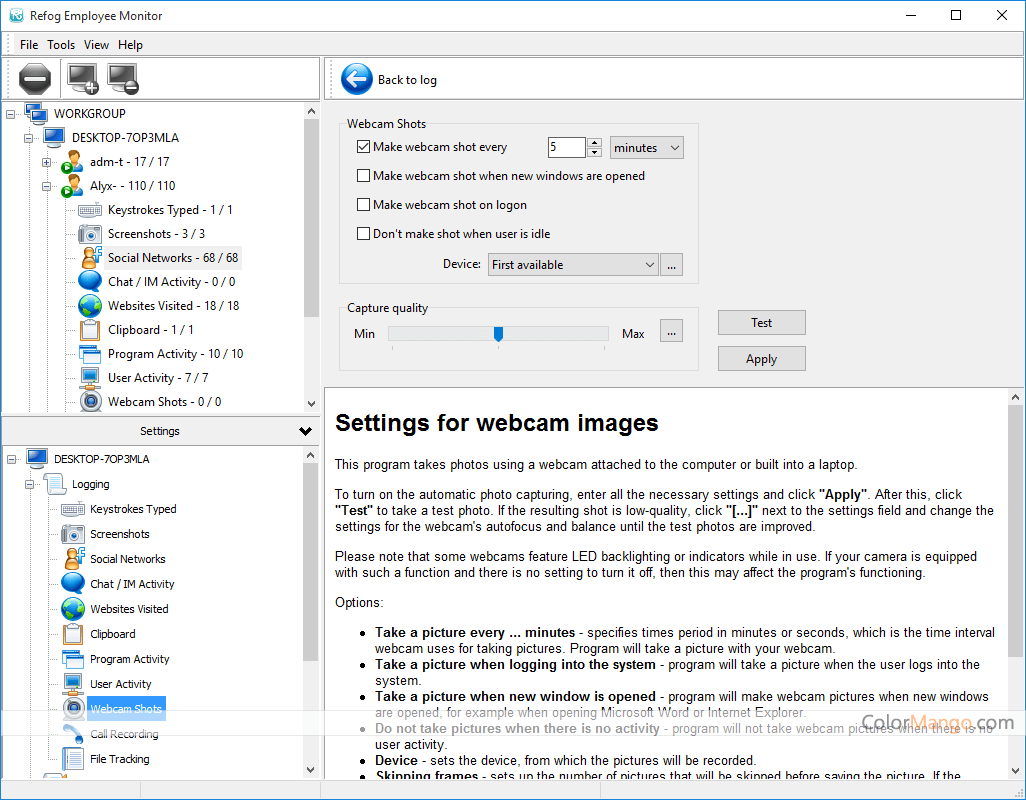Click the webcam interval number field

(x=565, y=148)
